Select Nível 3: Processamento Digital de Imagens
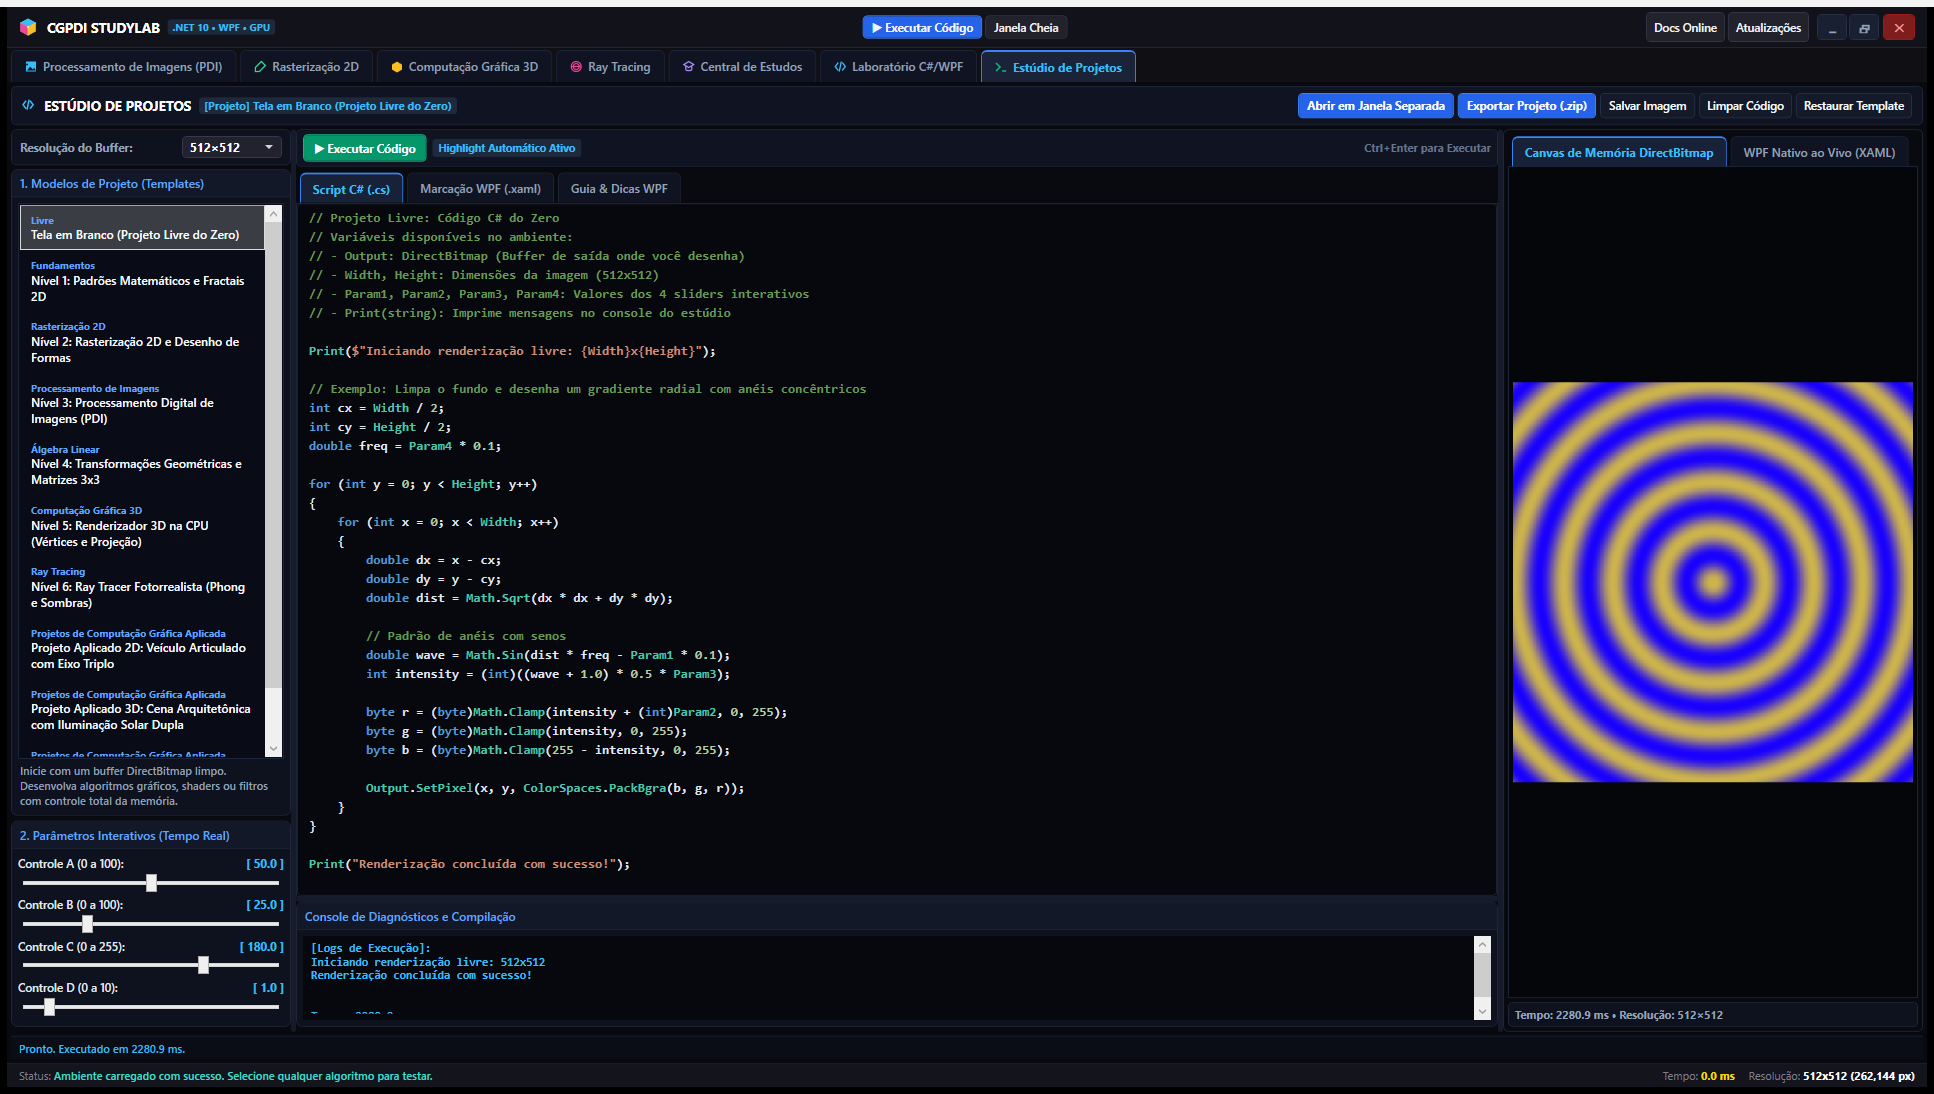The image size is (1934, 1094). 142,404
